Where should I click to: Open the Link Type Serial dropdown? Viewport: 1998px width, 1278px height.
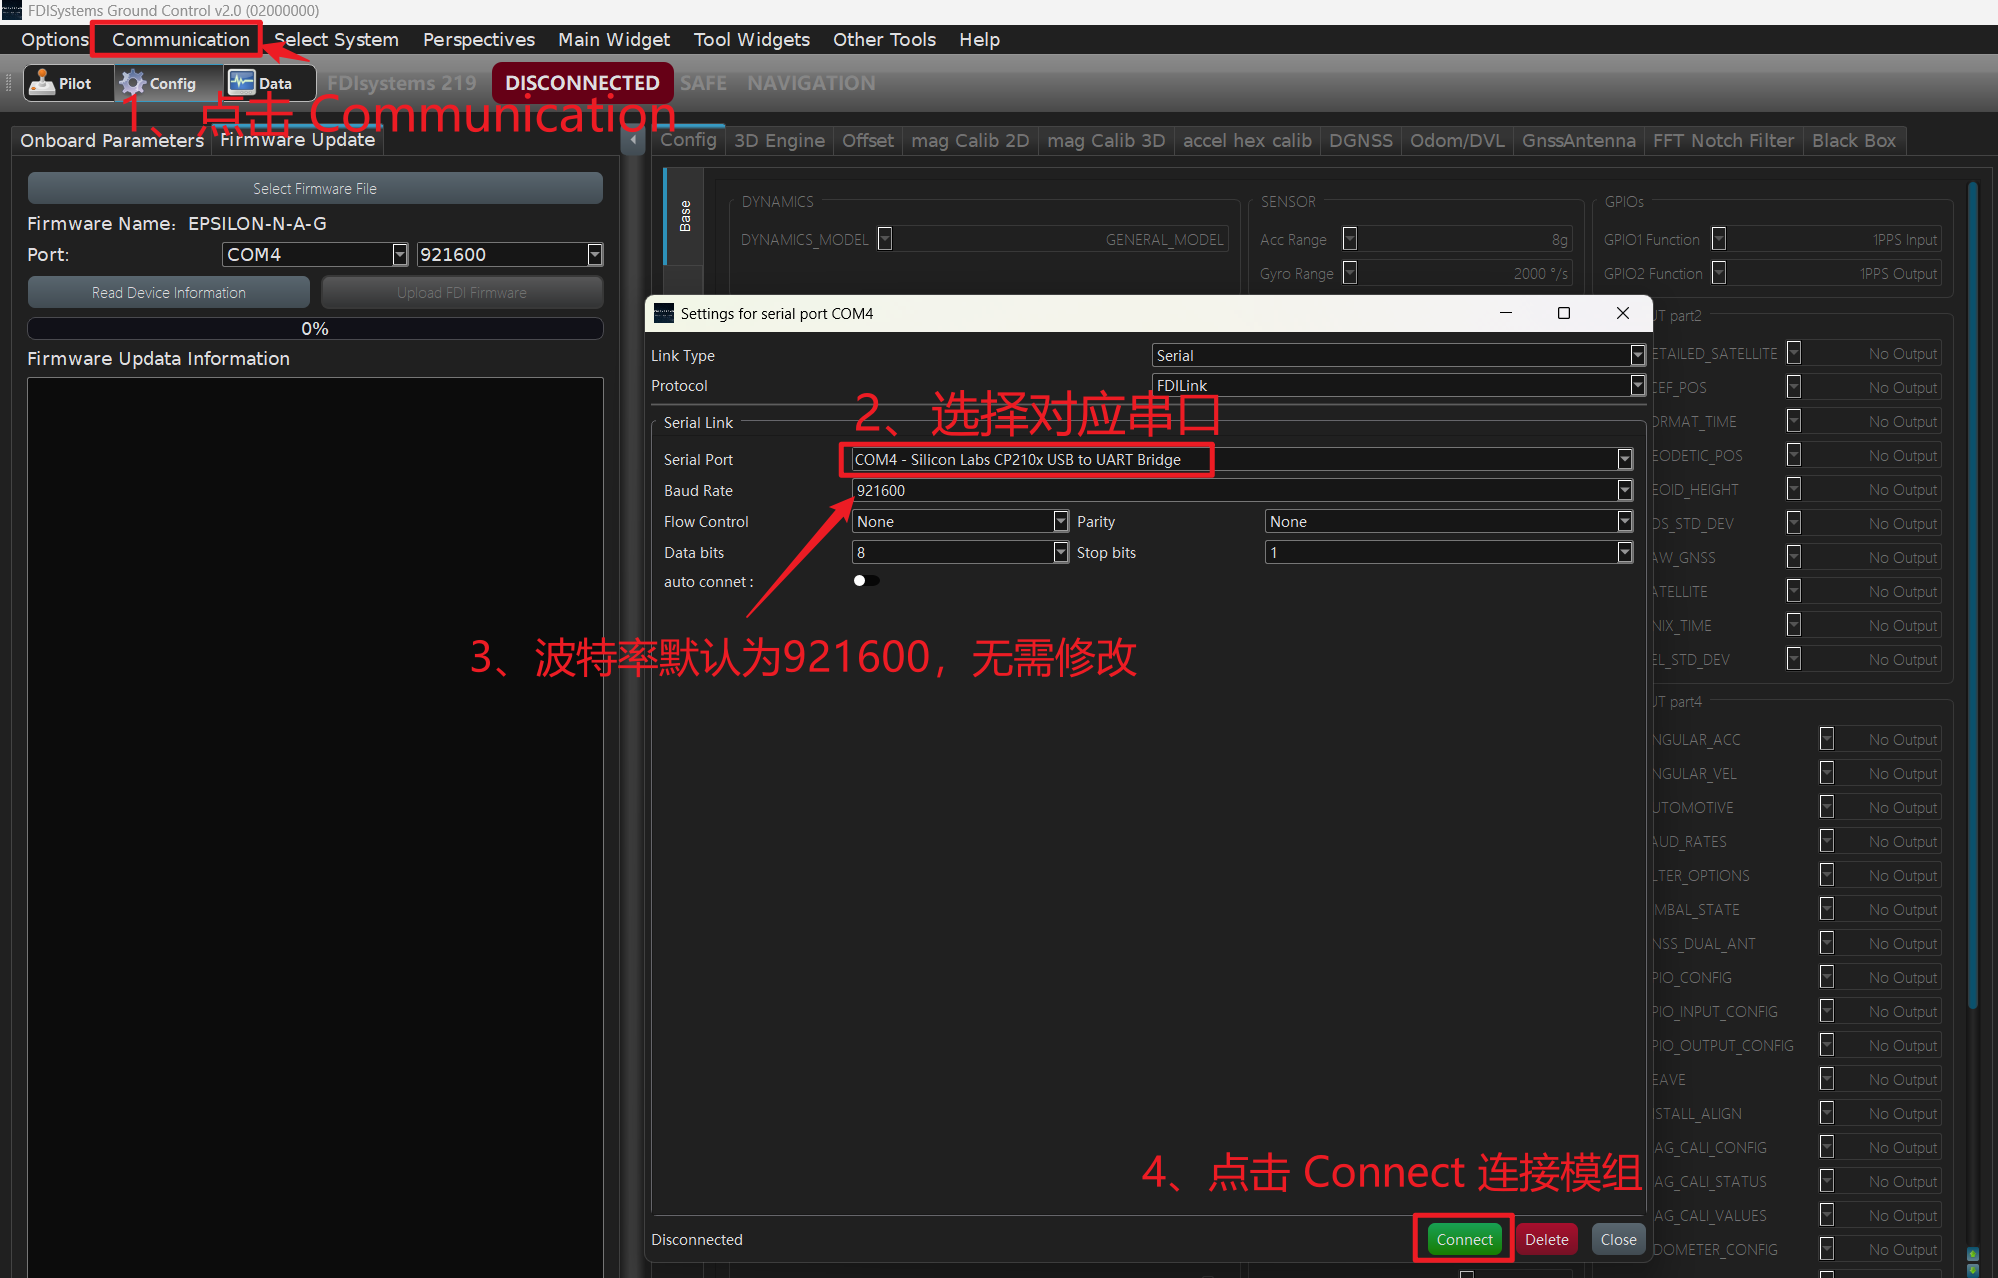[1398, 355]
